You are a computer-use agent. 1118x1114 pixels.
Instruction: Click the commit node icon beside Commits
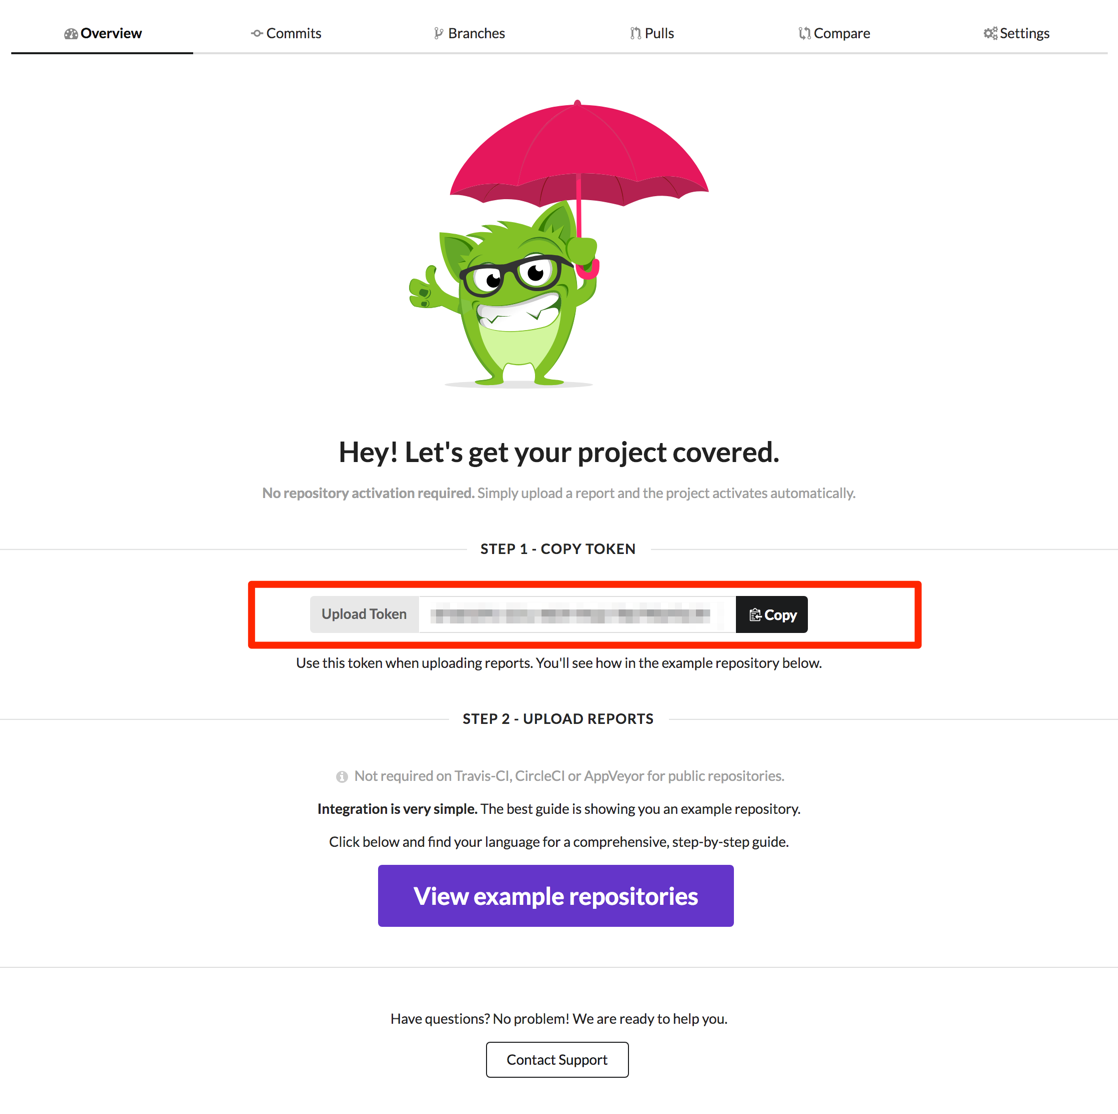click(257, 34)
